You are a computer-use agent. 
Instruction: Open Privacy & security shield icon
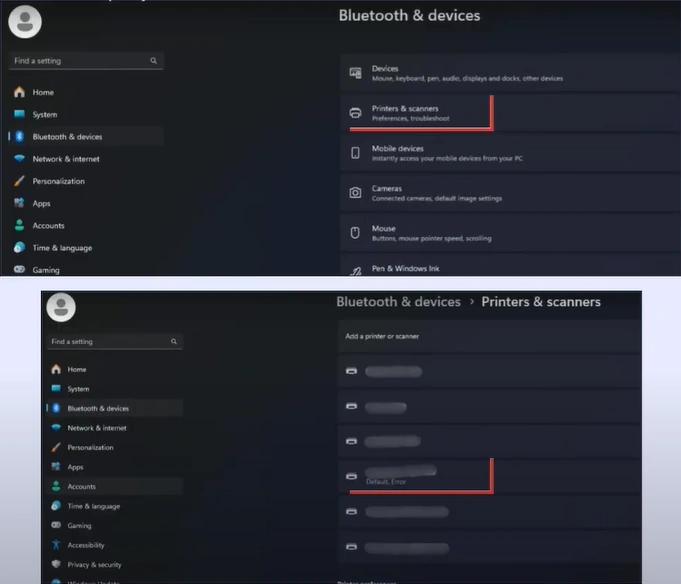coord(56,565)
